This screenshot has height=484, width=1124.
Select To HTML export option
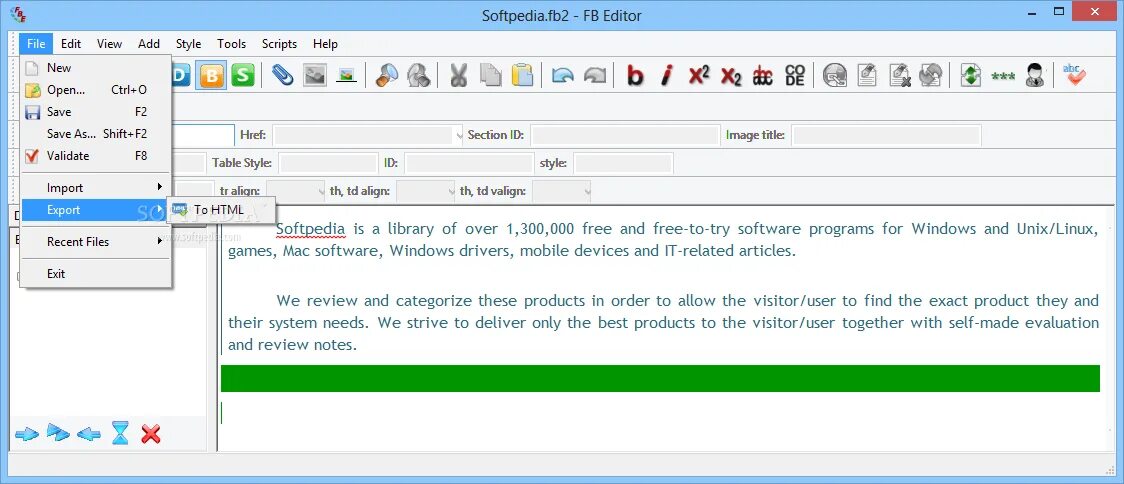(x=222, y=210)
